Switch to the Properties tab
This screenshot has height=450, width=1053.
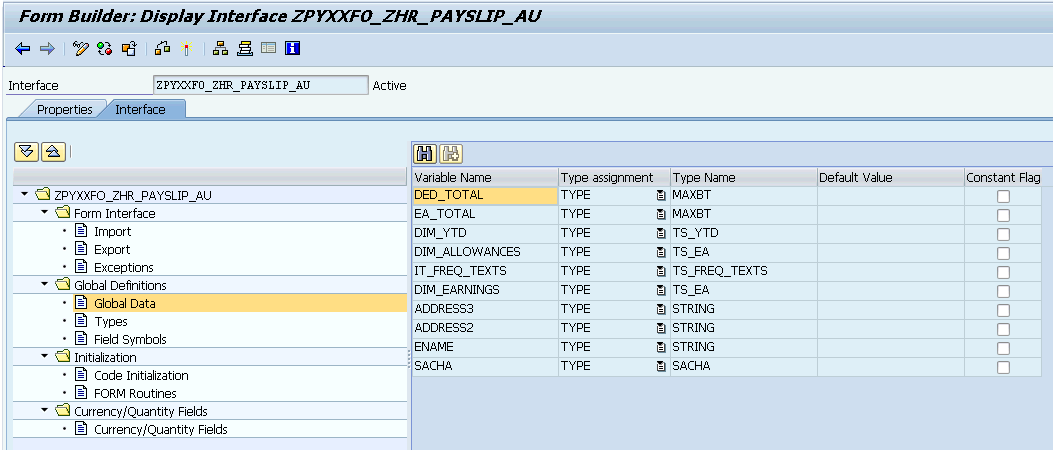click(x=64, y=109)
